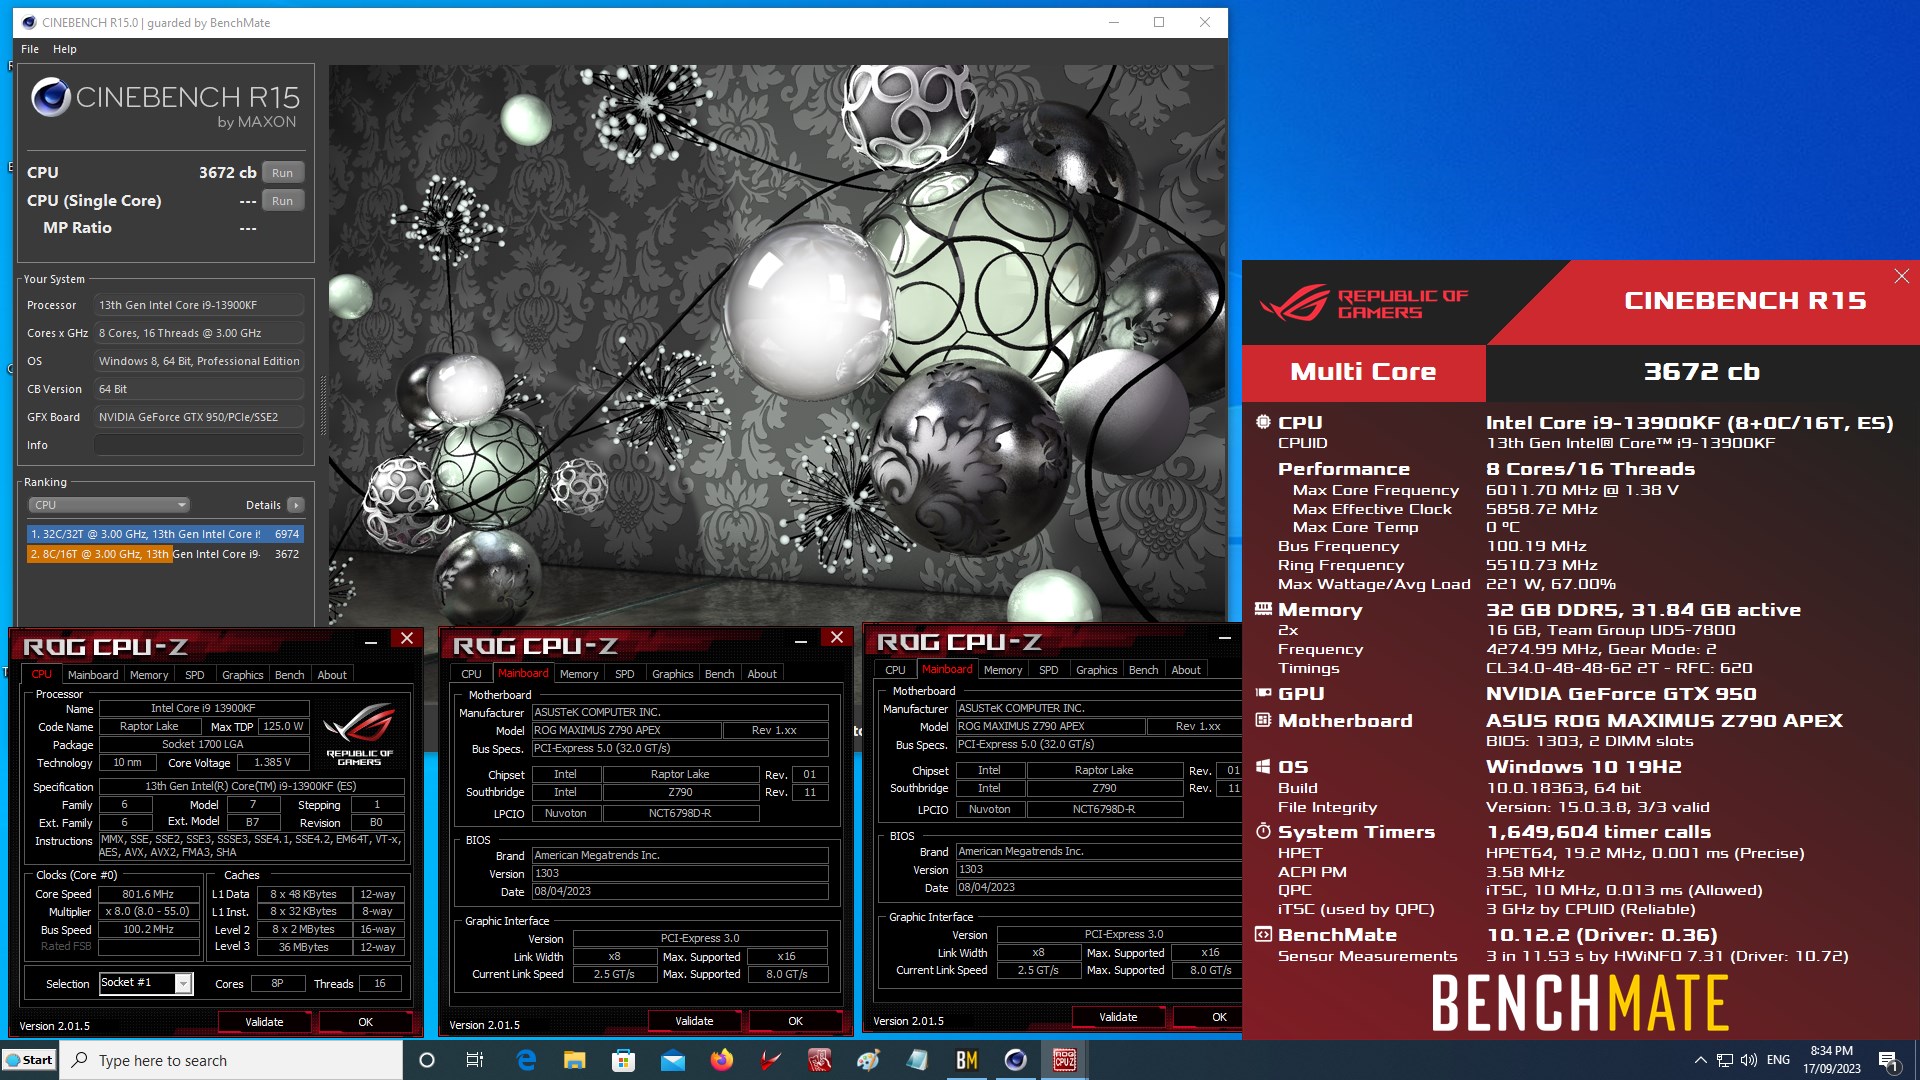1920x1080 pixels.
Task: Click the GFX Board field in Cinebench
Action: [x=199, y=417]
